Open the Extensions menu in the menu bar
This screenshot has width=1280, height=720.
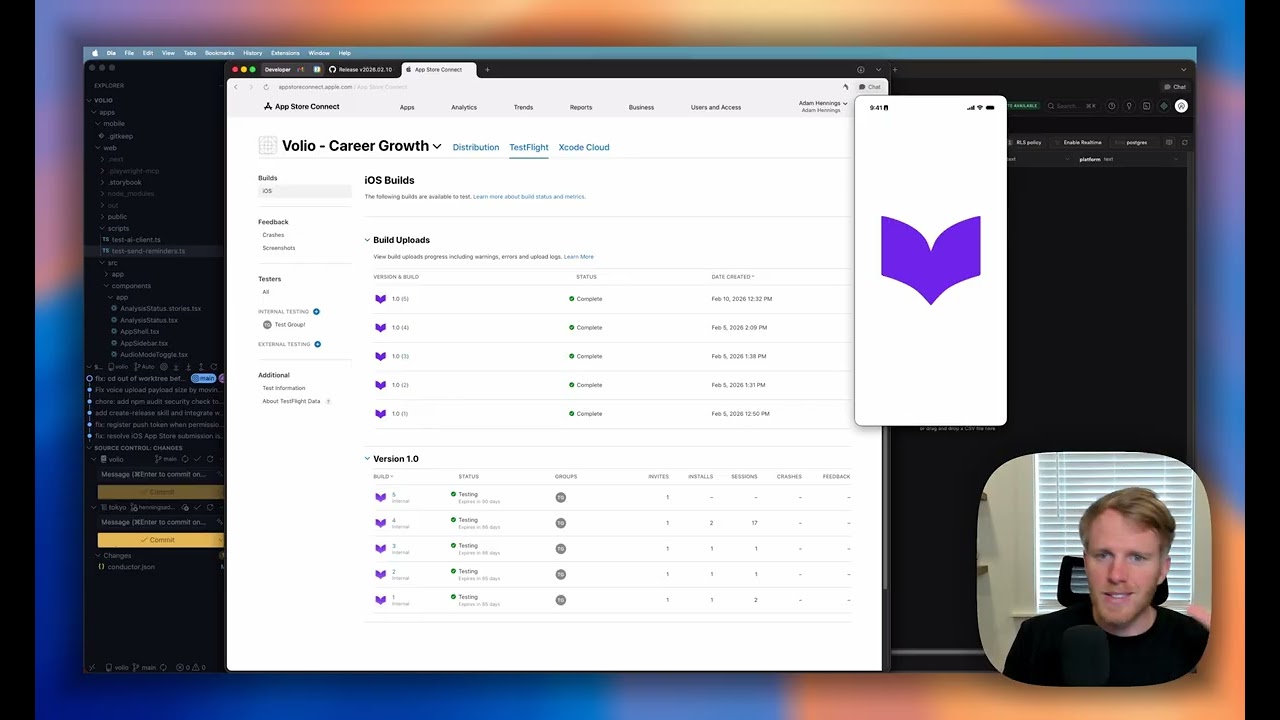285,53
